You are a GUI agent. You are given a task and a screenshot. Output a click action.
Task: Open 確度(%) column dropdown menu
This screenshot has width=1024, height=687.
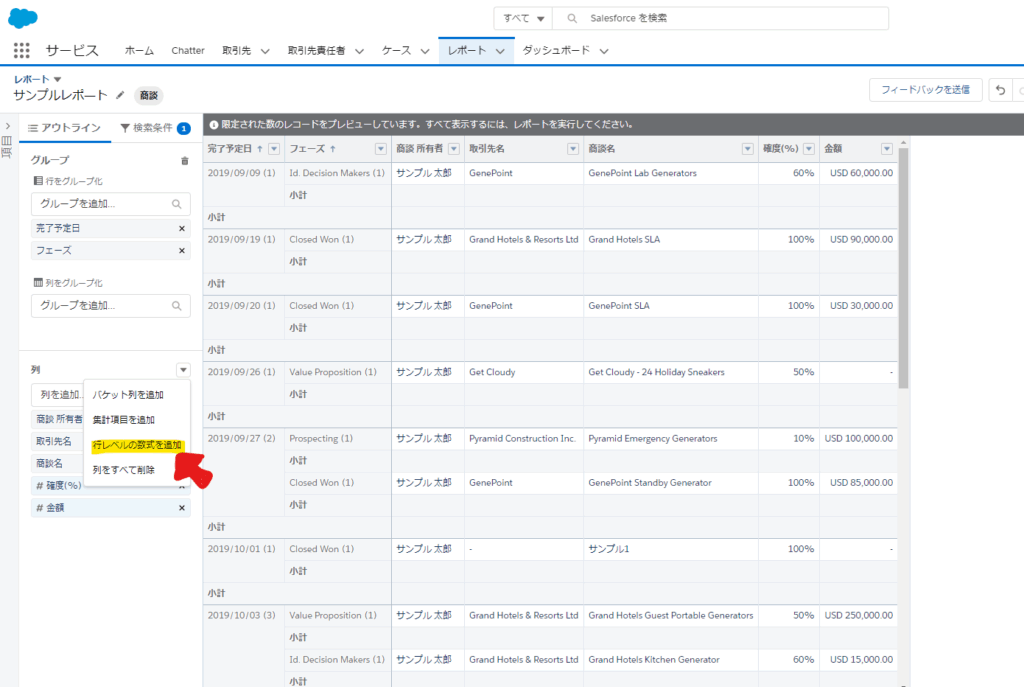click(808, 149)
